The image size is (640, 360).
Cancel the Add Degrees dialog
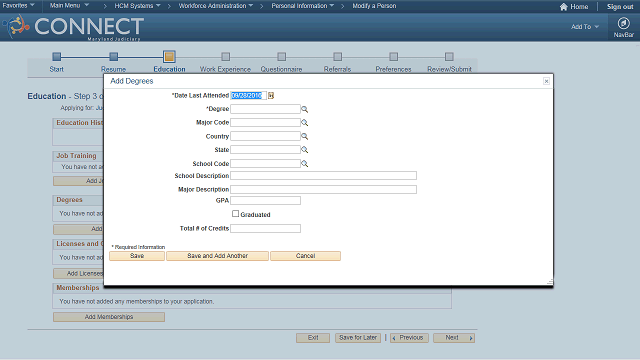coord(305,256)
